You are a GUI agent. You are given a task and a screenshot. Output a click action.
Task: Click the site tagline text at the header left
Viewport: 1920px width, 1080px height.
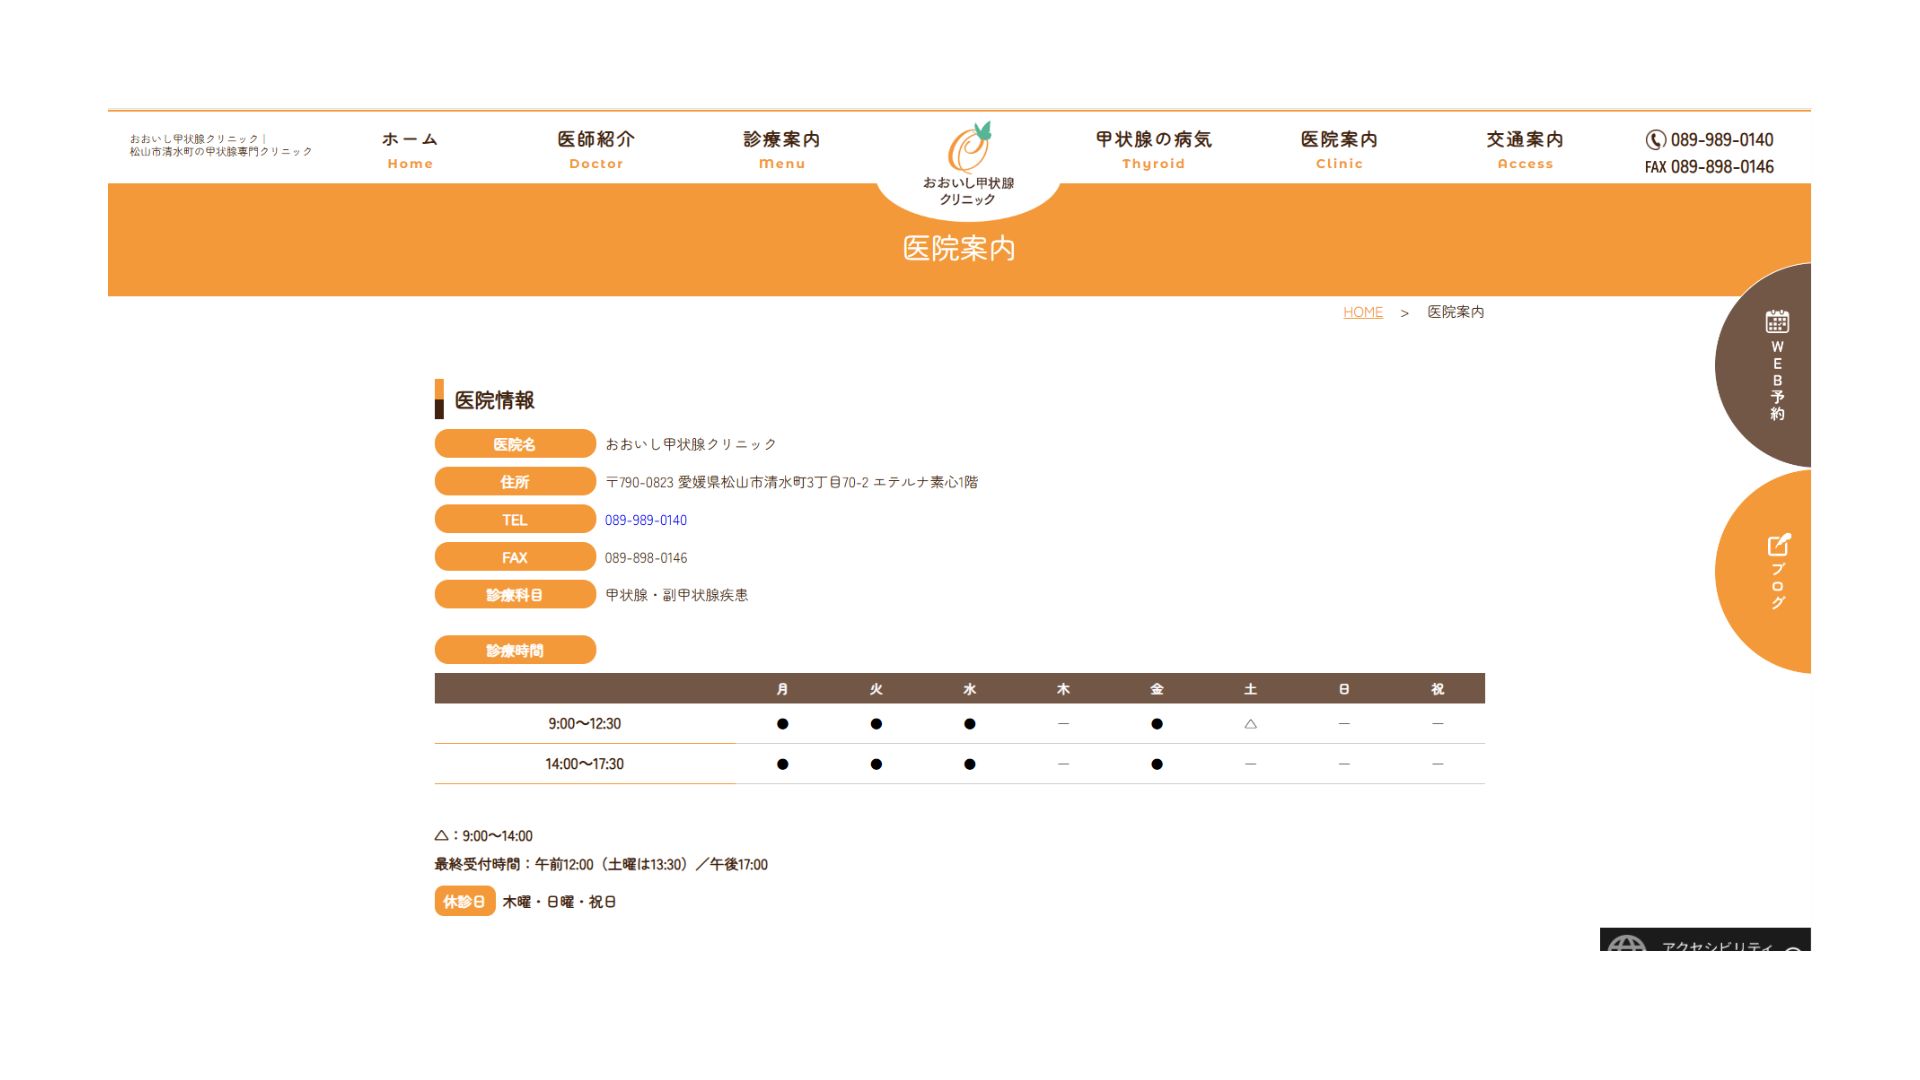[x=220, y=146]
